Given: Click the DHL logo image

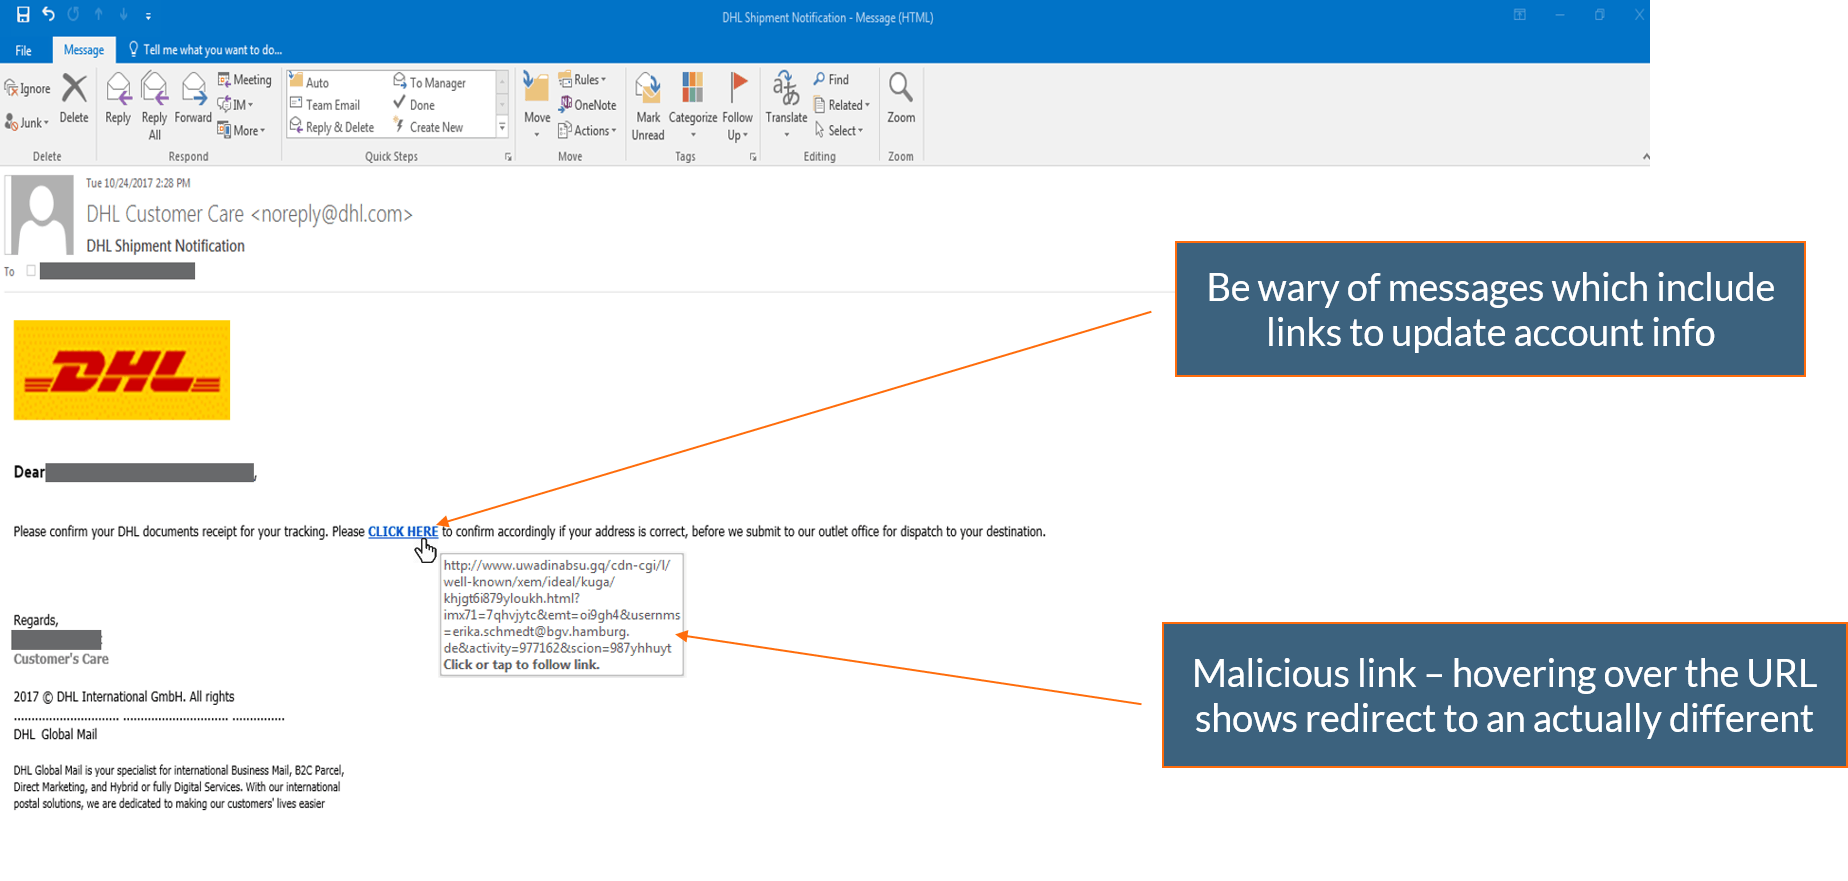Looking at the screenshot, I should tap(122, 370).
